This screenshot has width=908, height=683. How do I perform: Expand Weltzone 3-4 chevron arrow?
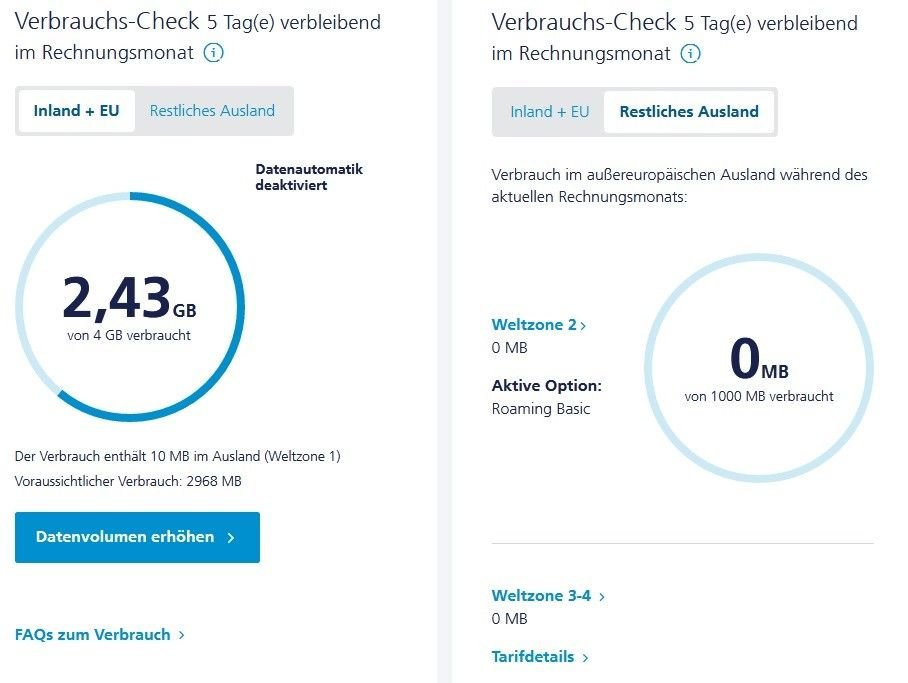coord(601,597)
